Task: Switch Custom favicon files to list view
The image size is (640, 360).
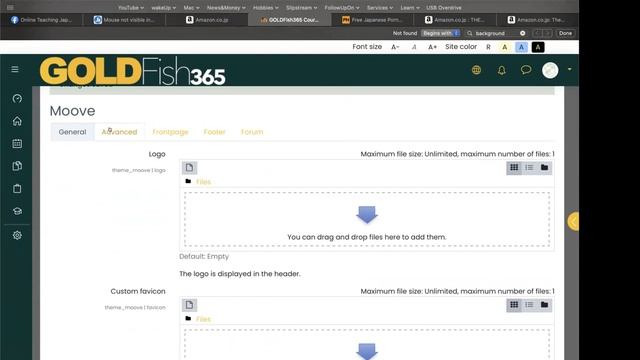Action: click(529, 305)
